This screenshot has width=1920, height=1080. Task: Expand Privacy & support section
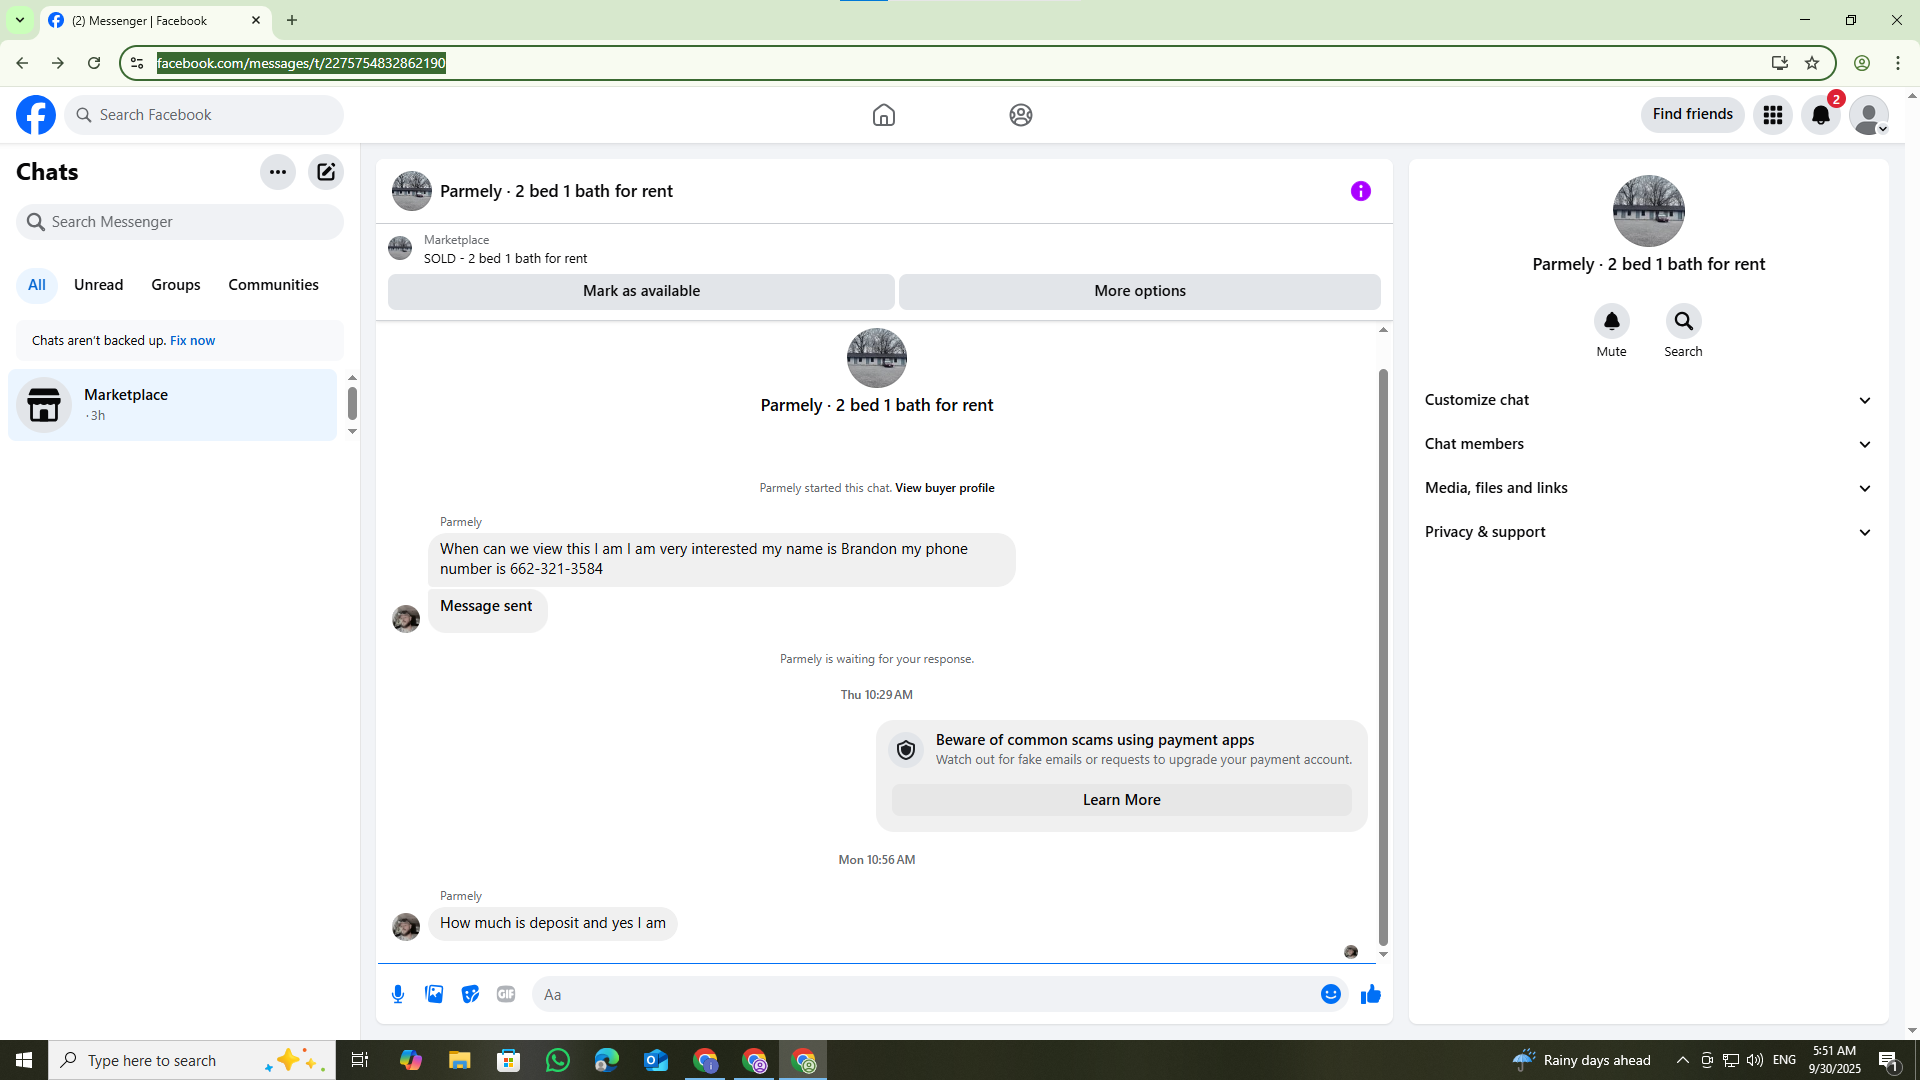(x=1649, y=532)
